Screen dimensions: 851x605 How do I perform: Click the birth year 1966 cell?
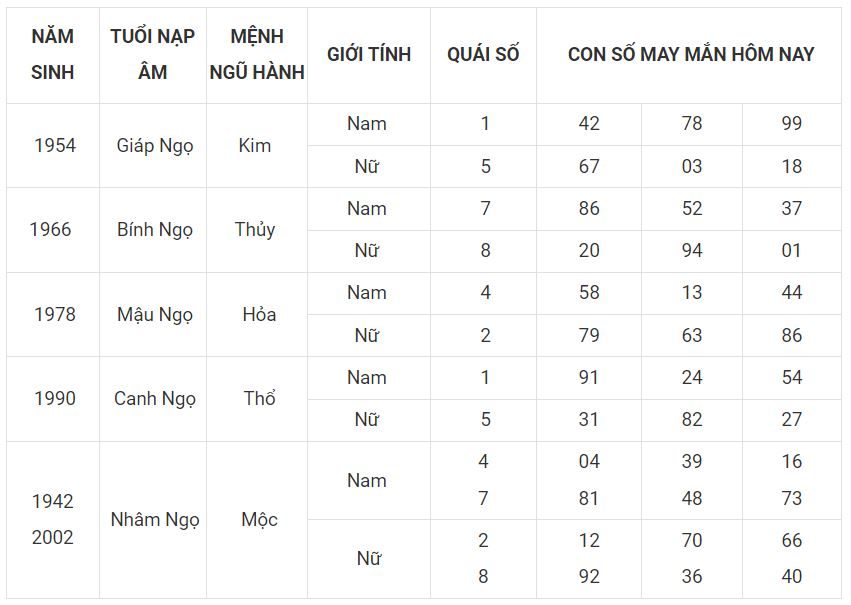(50, 229)
